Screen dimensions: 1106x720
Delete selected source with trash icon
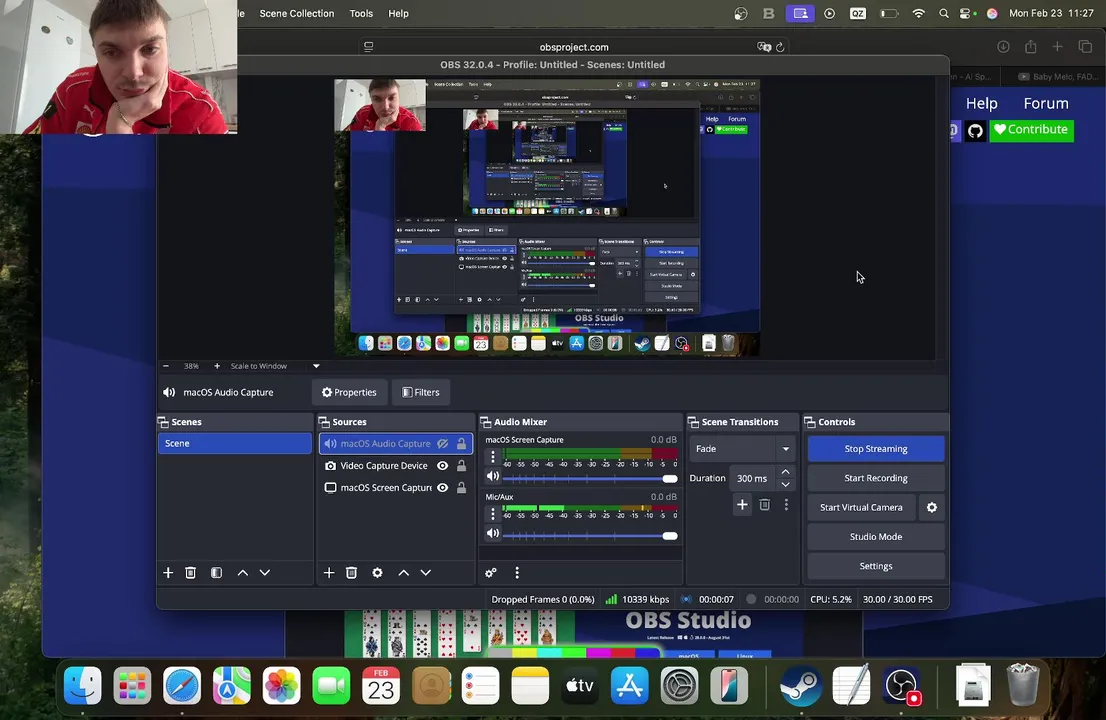point(351,573)
